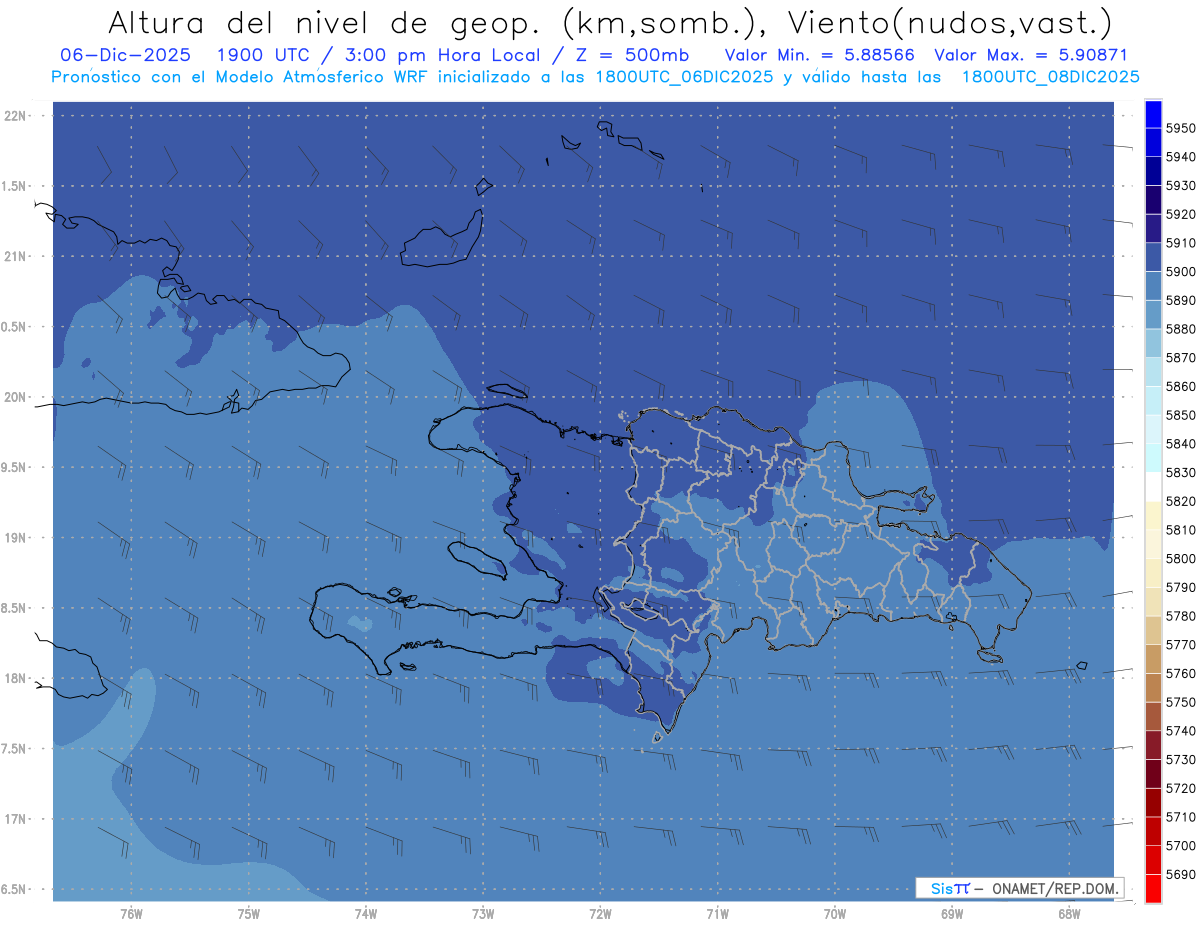Click the "75W" longitude label
The width and height of the screenshot is (1200, 927).
tap(248, 913)
